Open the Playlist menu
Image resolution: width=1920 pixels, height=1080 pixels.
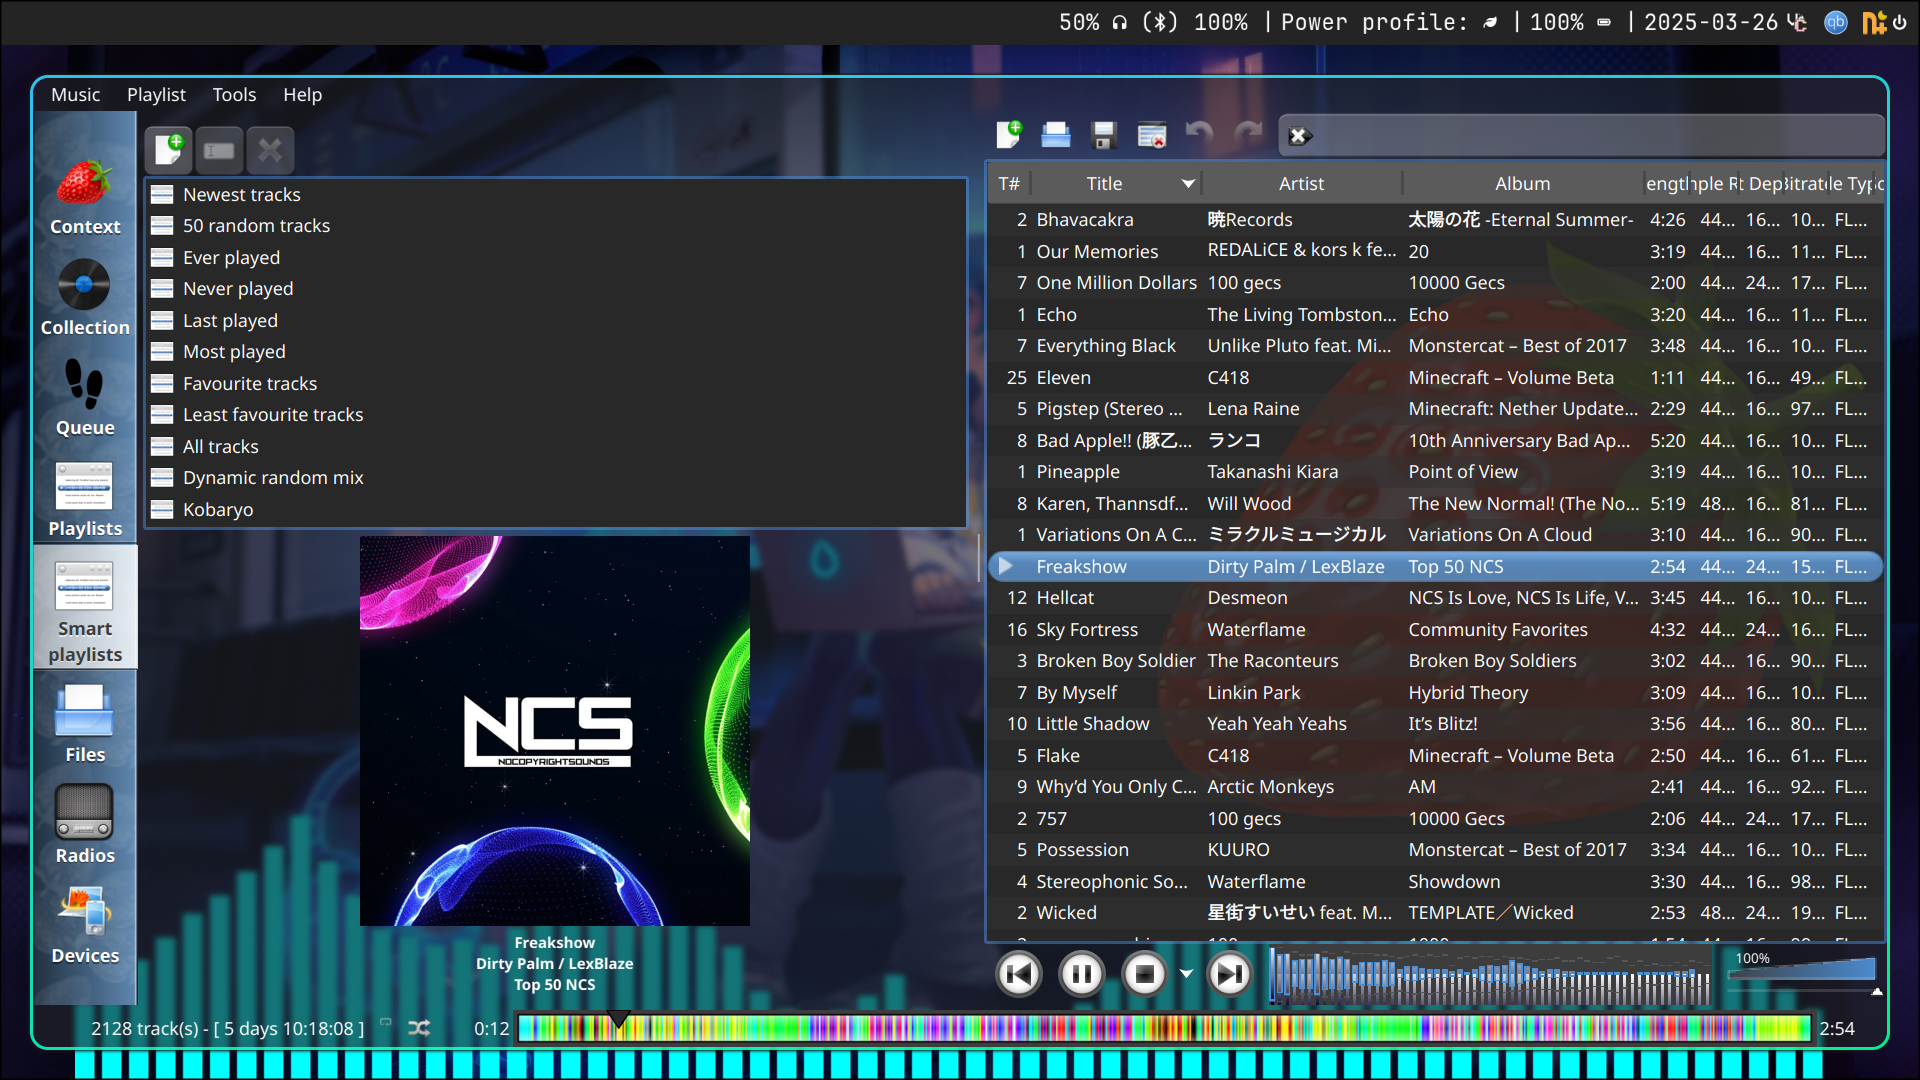point(156,95)
